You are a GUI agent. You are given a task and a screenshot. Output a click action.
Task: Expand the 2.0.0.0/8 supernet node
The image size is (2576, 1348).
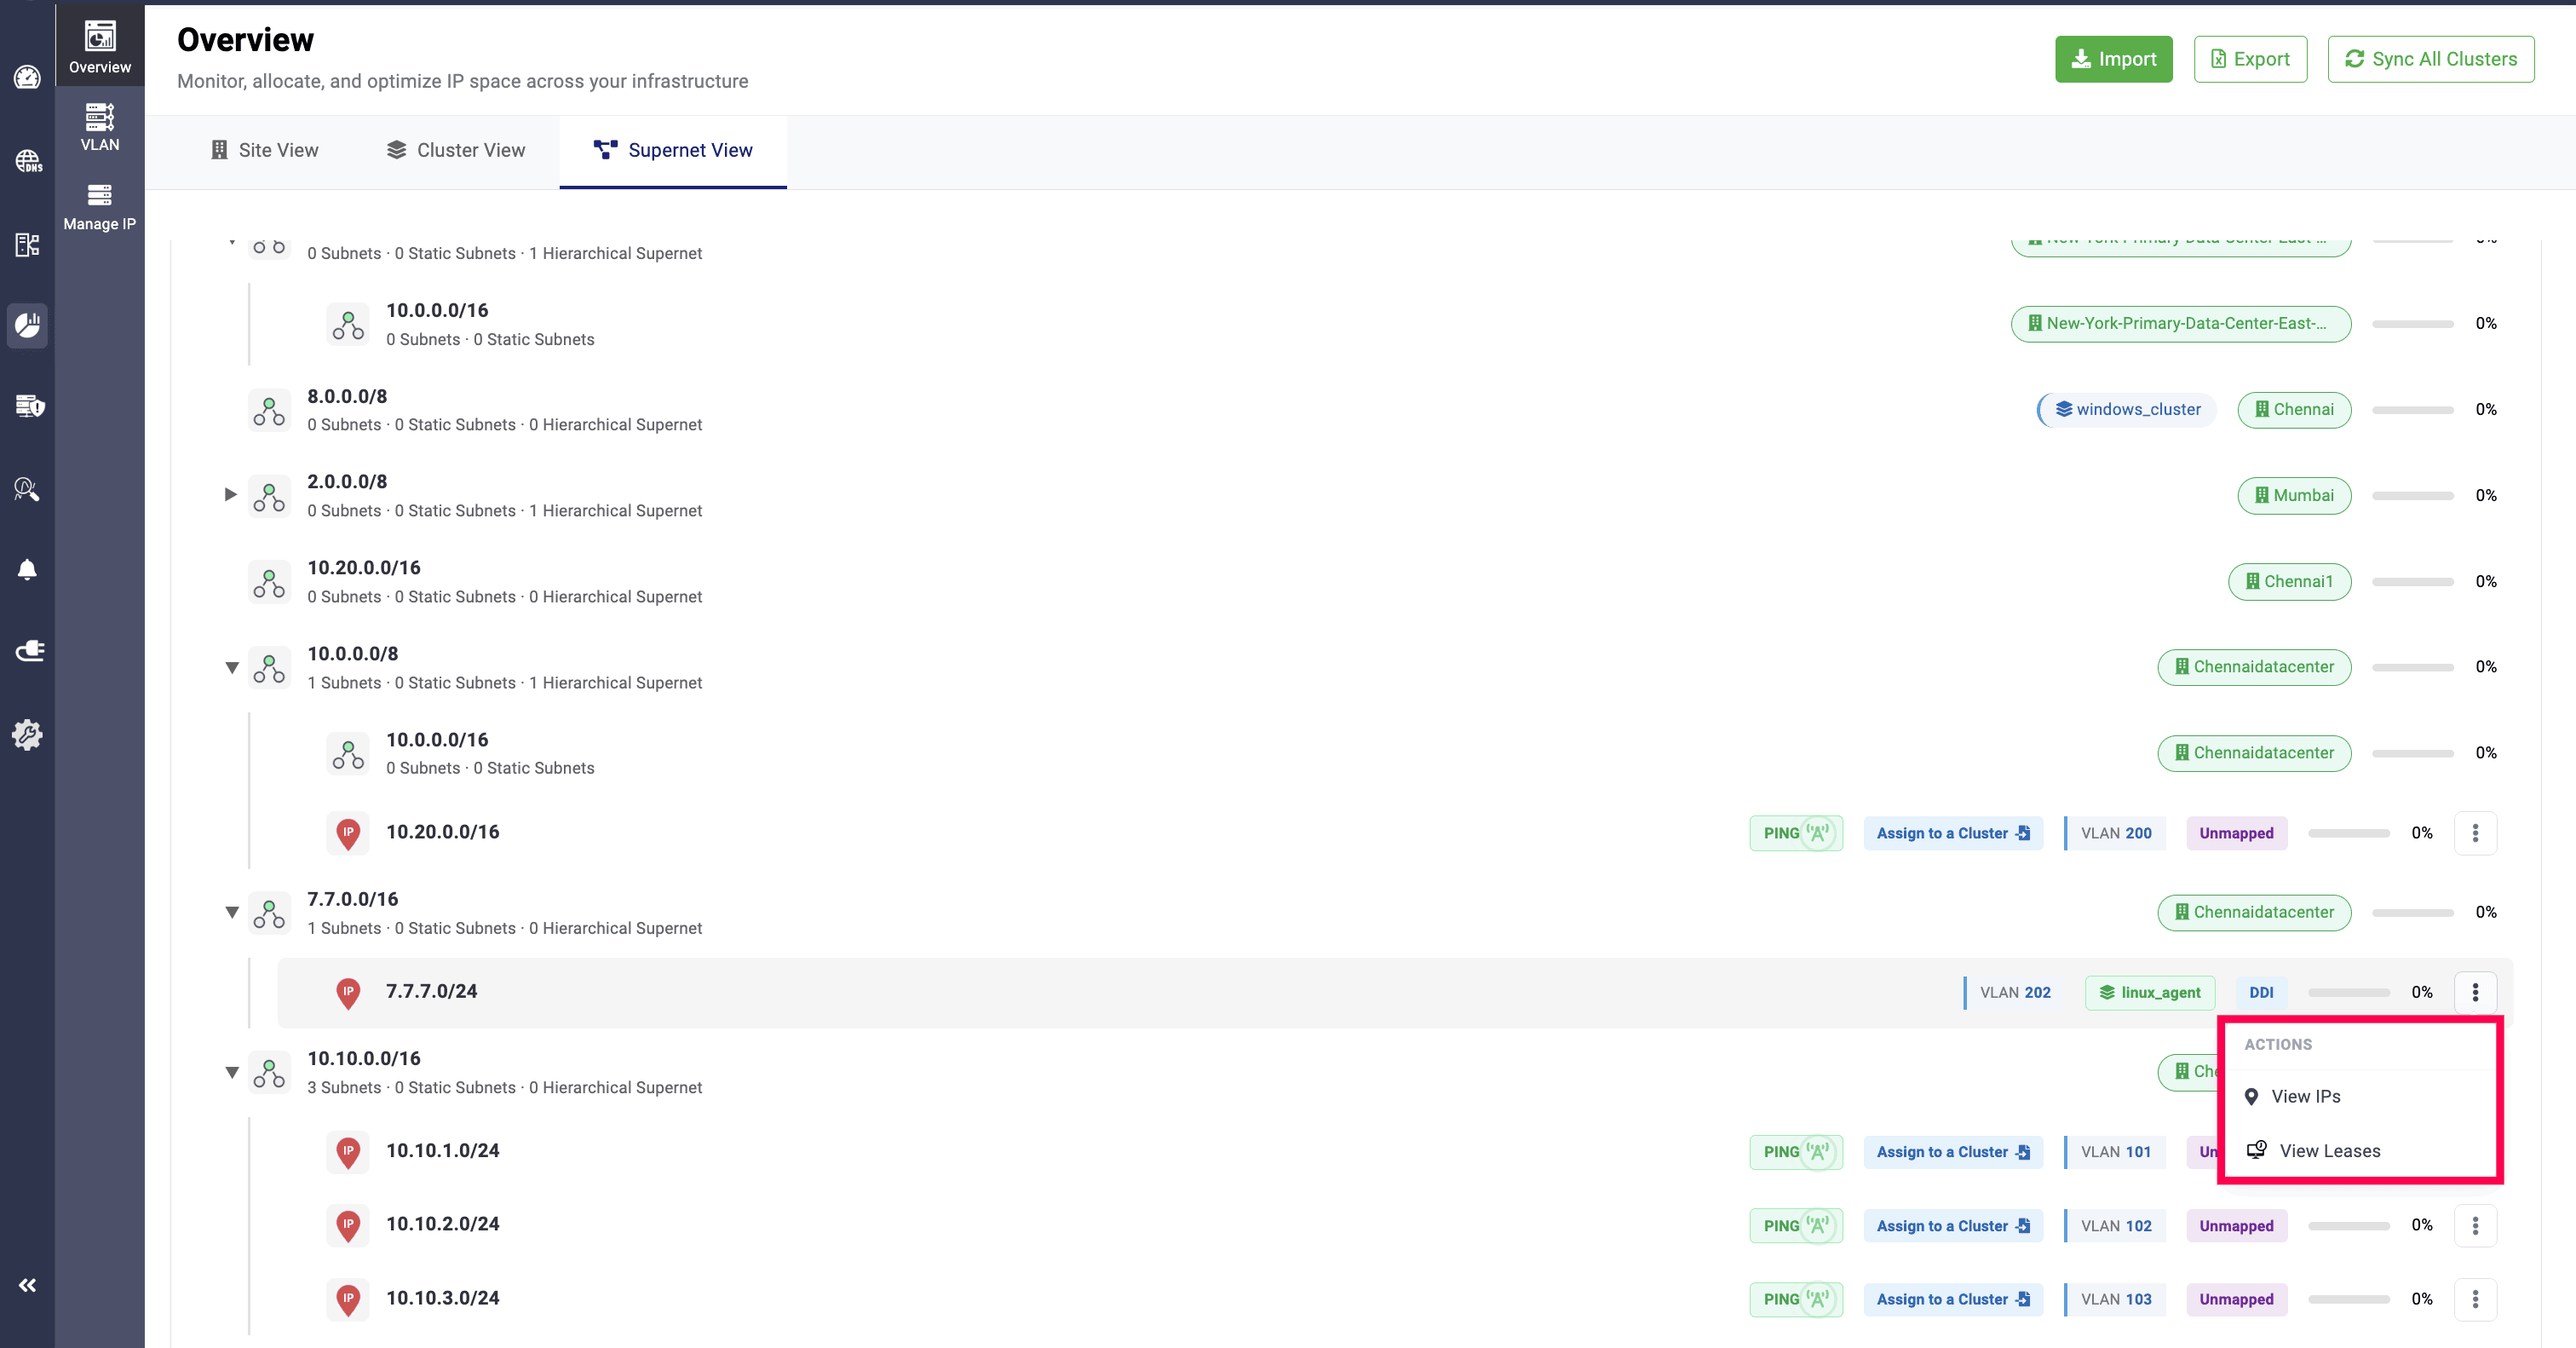click(x=231, y=494)
